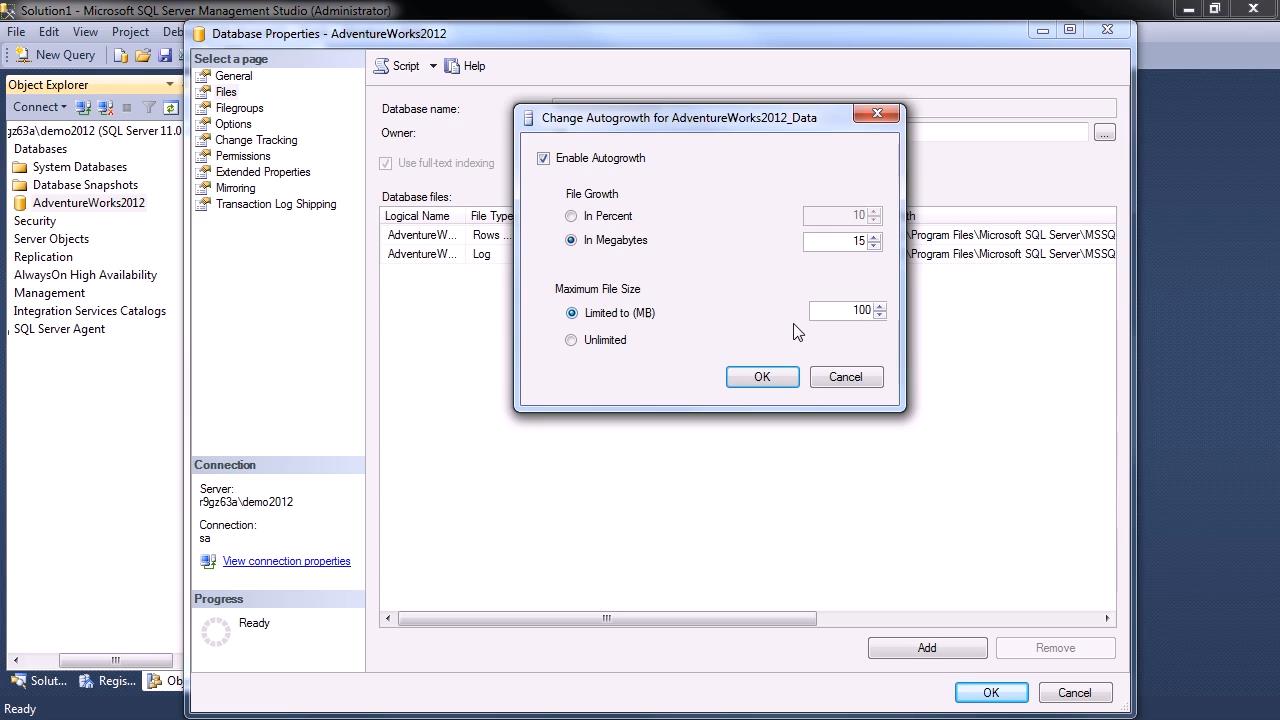Close the Change Autogrowth dialog with X

(877, 113)
